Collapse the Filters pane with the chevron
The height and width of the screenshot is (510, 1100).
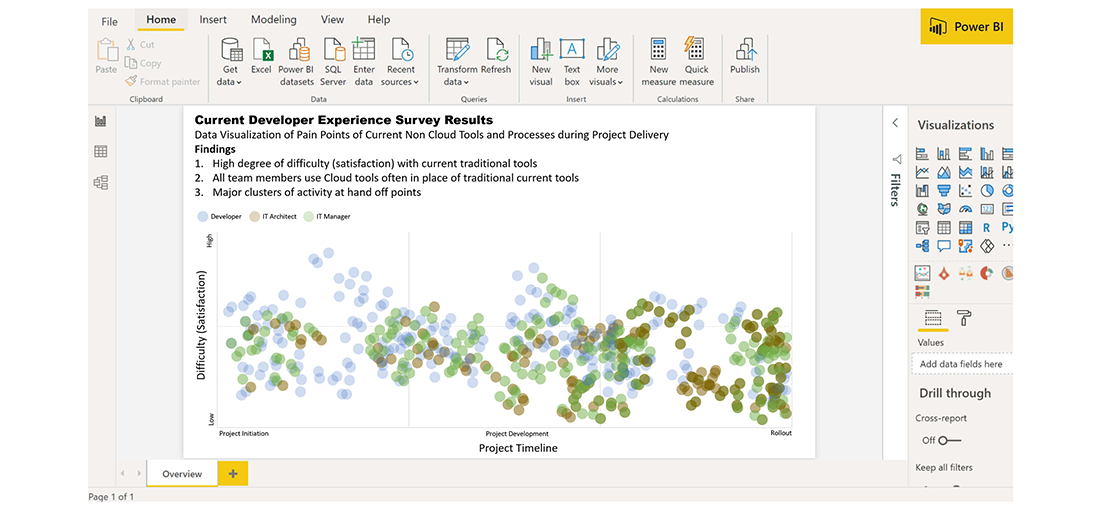click(x=895, y=123)
